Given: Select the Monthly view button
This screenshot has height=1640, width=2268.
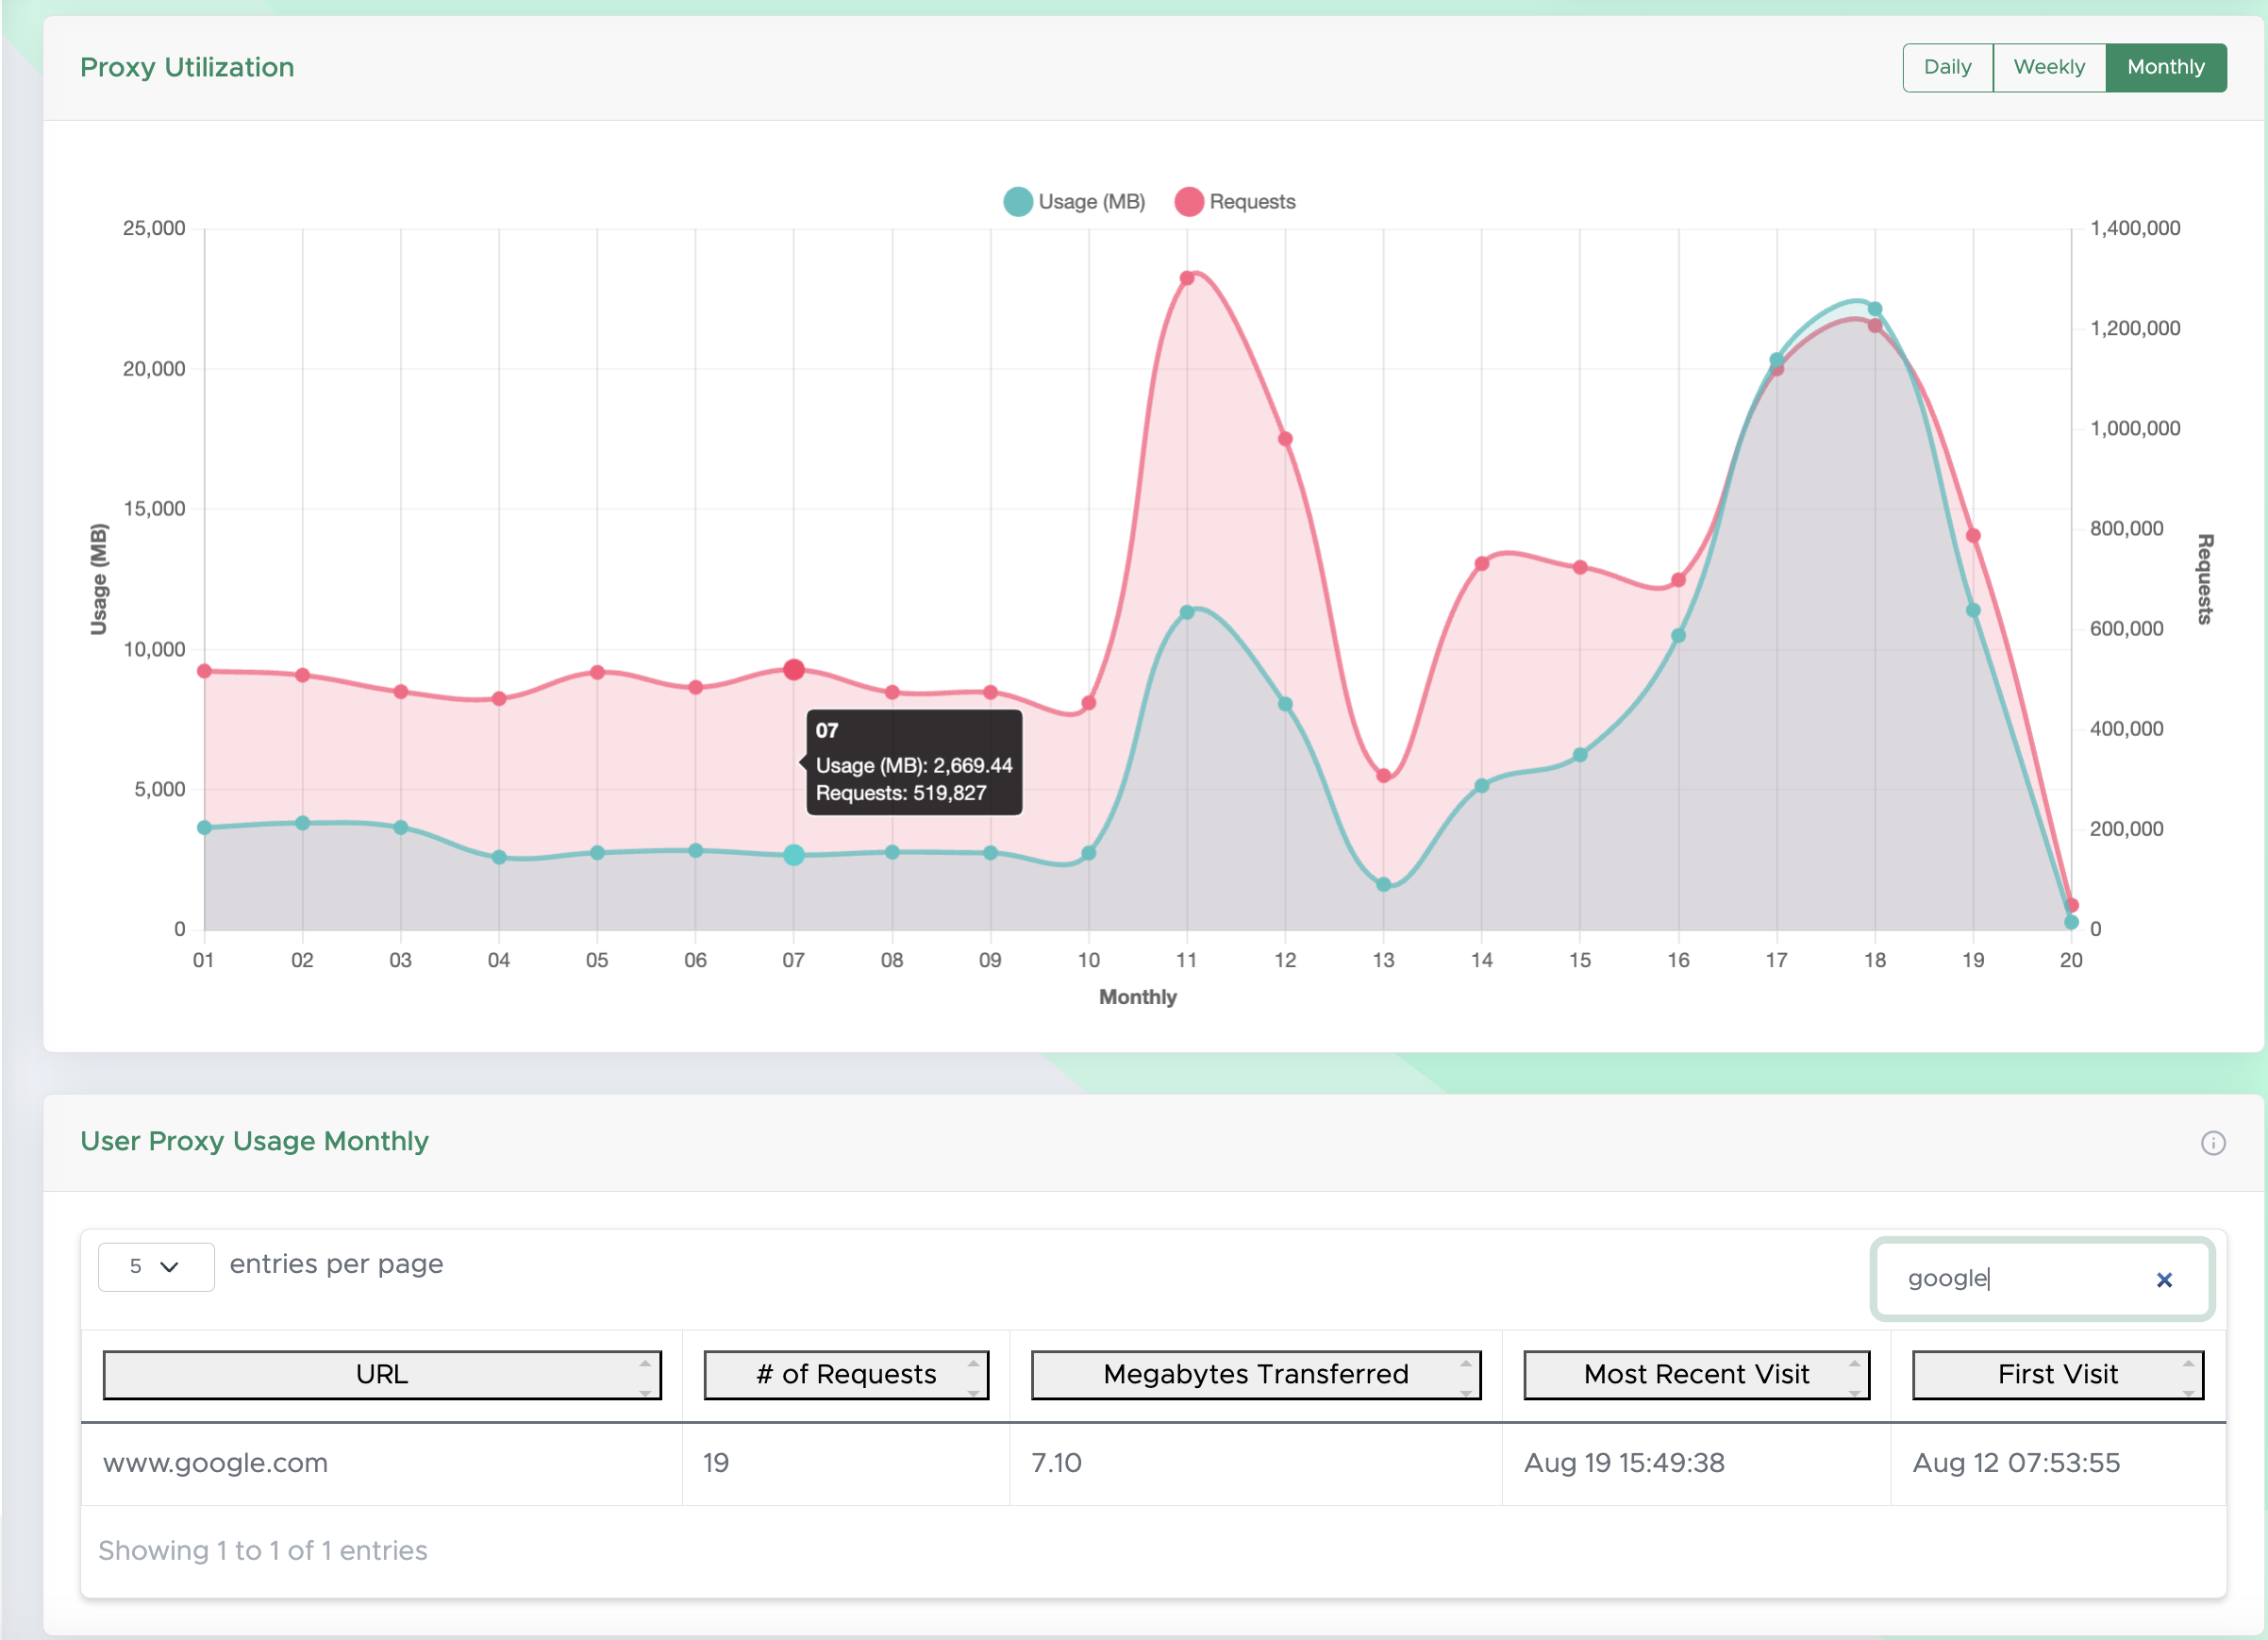Looking at the screenshot, I should 2165,67.
